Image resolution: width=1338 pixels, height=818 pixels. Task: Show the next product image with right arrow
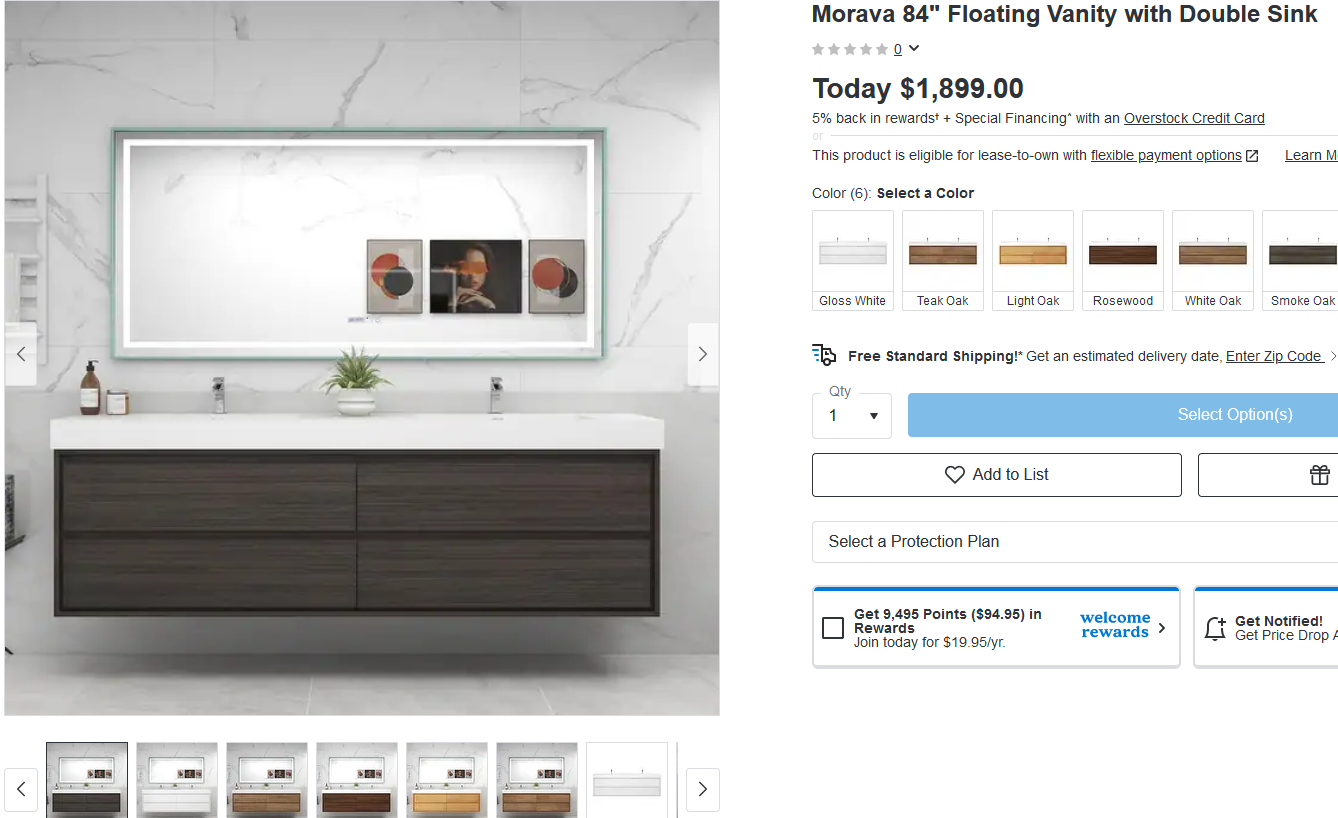pos(702,354)
